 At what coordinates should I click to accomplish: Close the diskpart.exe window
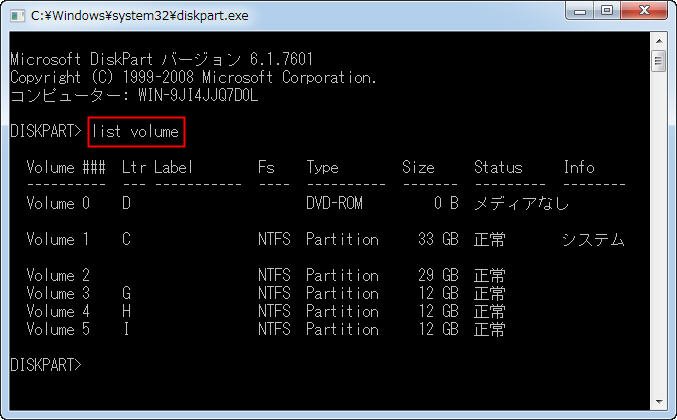[x=644, y=10]
